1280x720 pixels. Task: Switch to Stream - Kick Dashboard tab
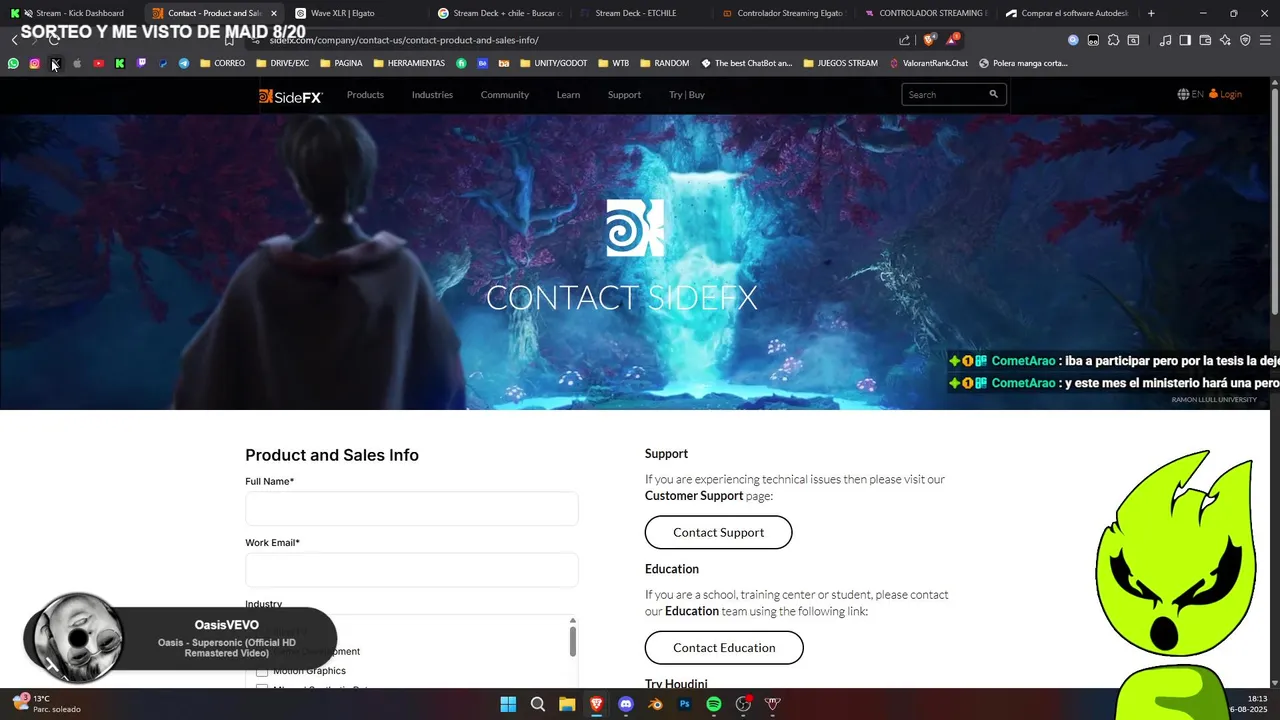pyautogui.click(x=72, y=13)
